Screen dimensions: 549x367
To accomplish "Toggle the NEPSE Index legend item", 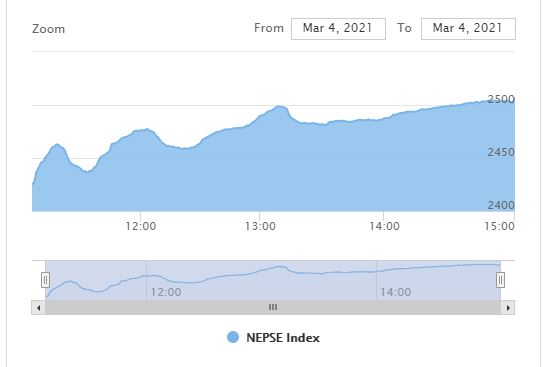I will [273, 338].
